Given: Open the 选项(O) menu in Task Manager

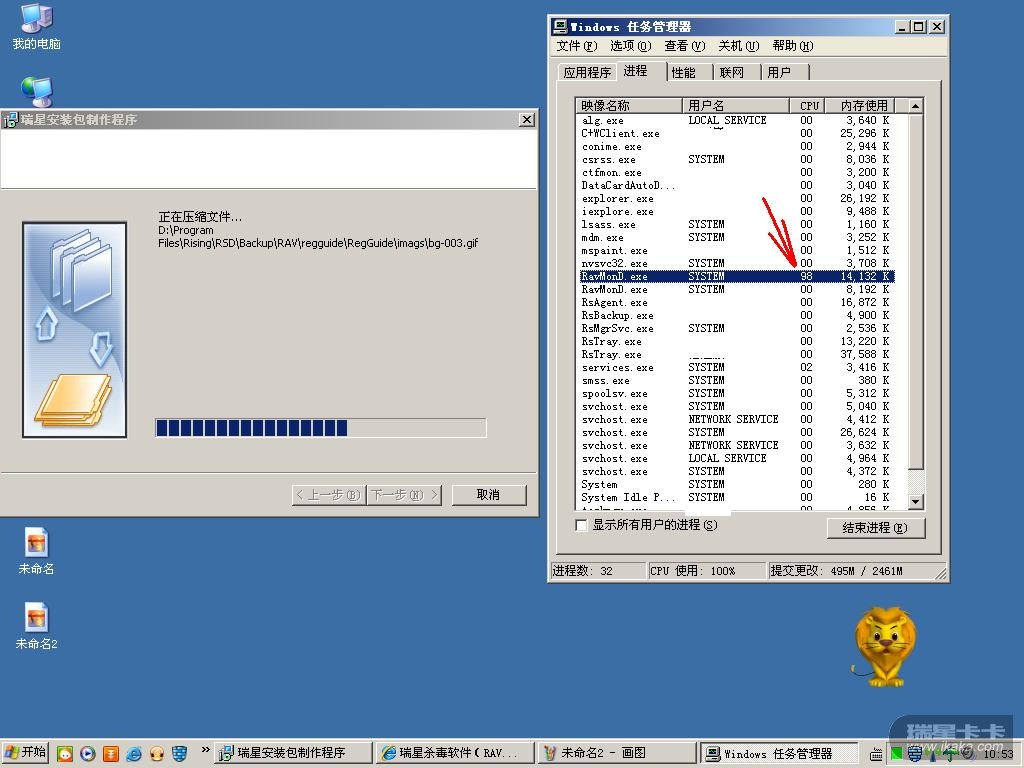Looking at the screenshot, I should (630, 46).
